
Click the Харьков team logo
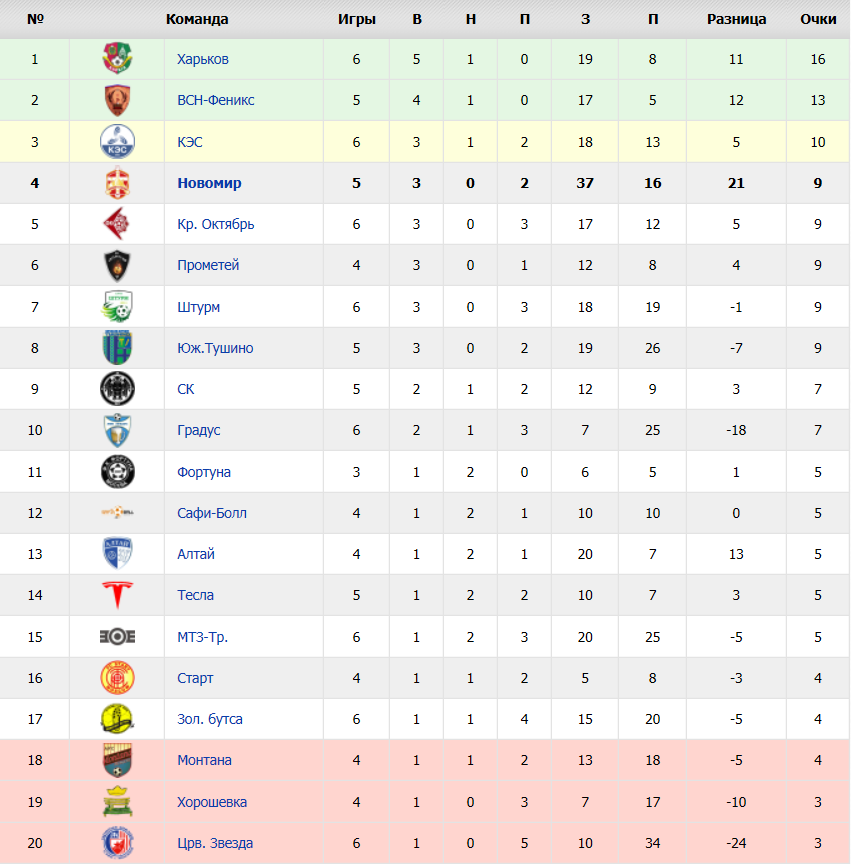click(117, 58)
